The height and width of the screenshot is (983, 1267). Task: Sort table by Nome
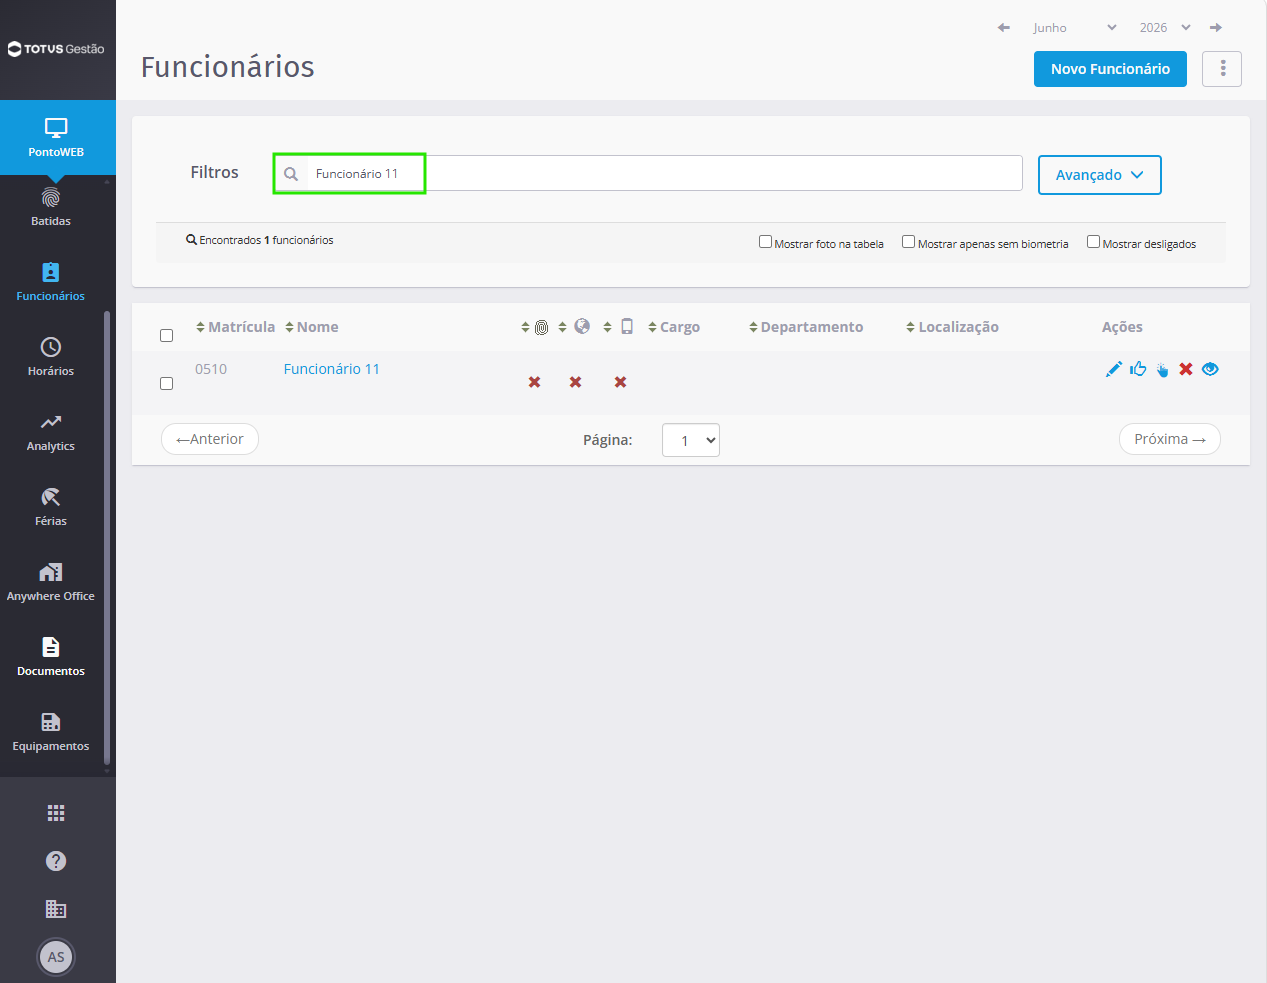coord(311,327)
